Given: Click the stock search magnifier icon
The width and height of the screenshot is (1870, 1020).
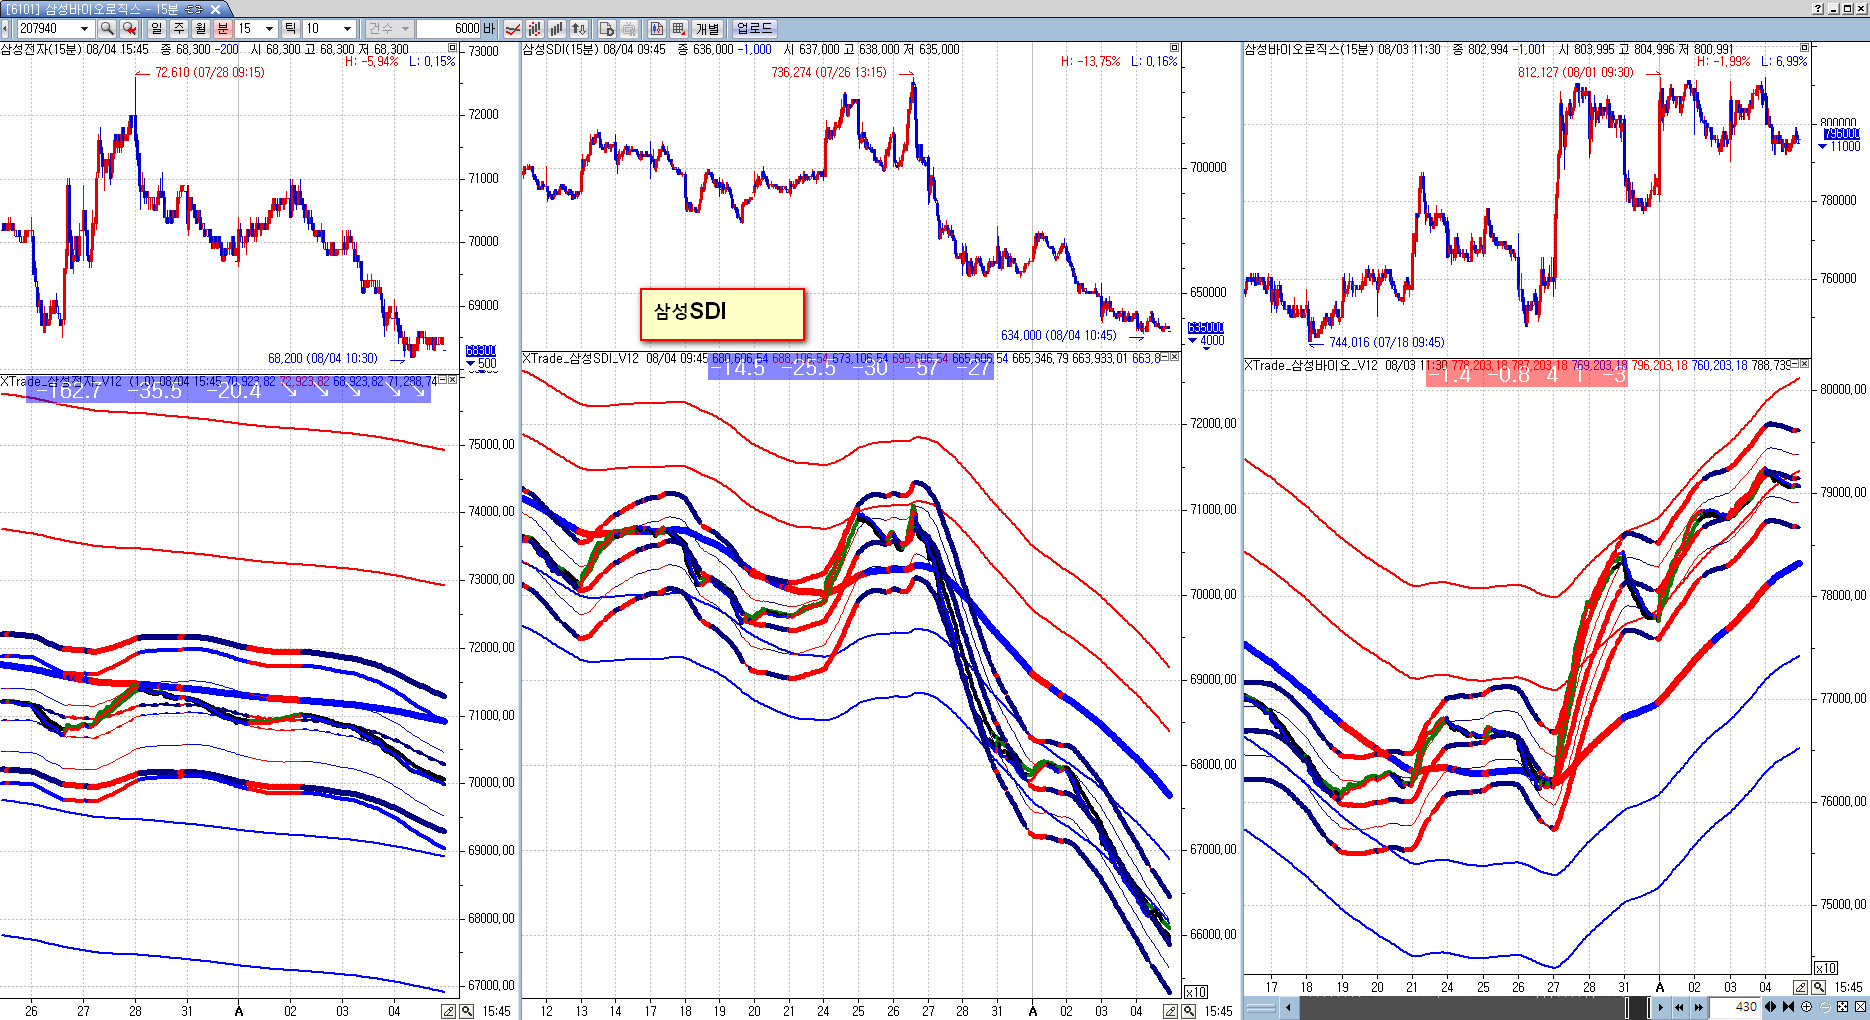Looking at the screenshot, I should (107, 29).
